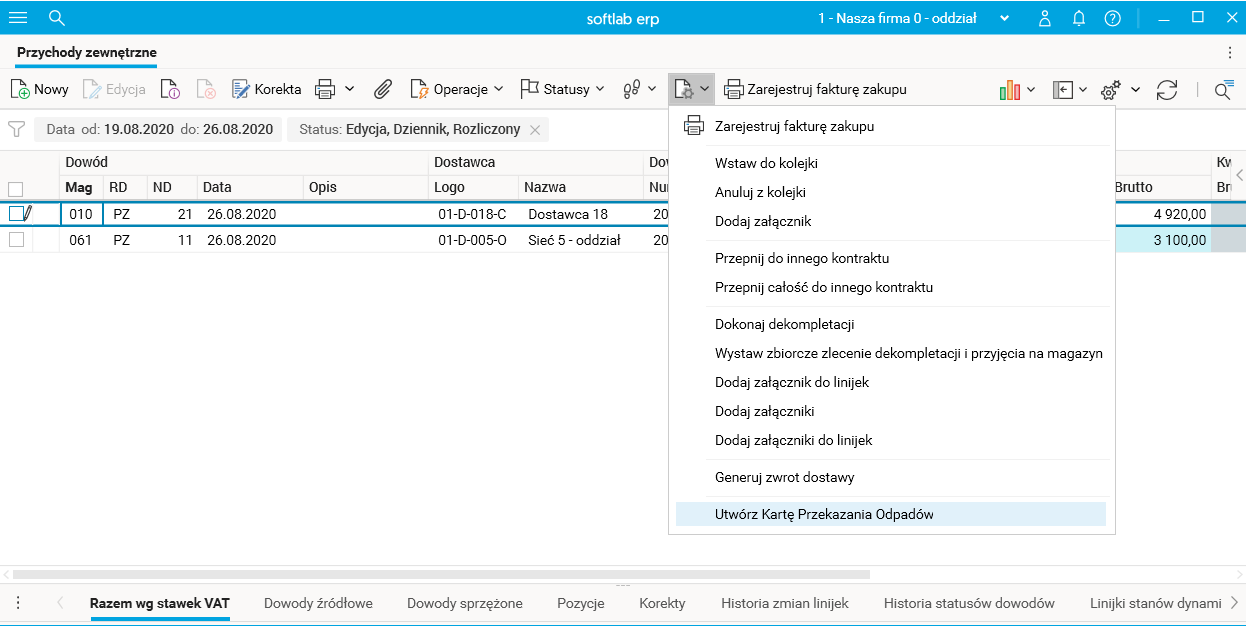The height and width of the screenshot is (633, 1246).
Task: Click the paperclip attachment icon
Action: pos(382,90)
